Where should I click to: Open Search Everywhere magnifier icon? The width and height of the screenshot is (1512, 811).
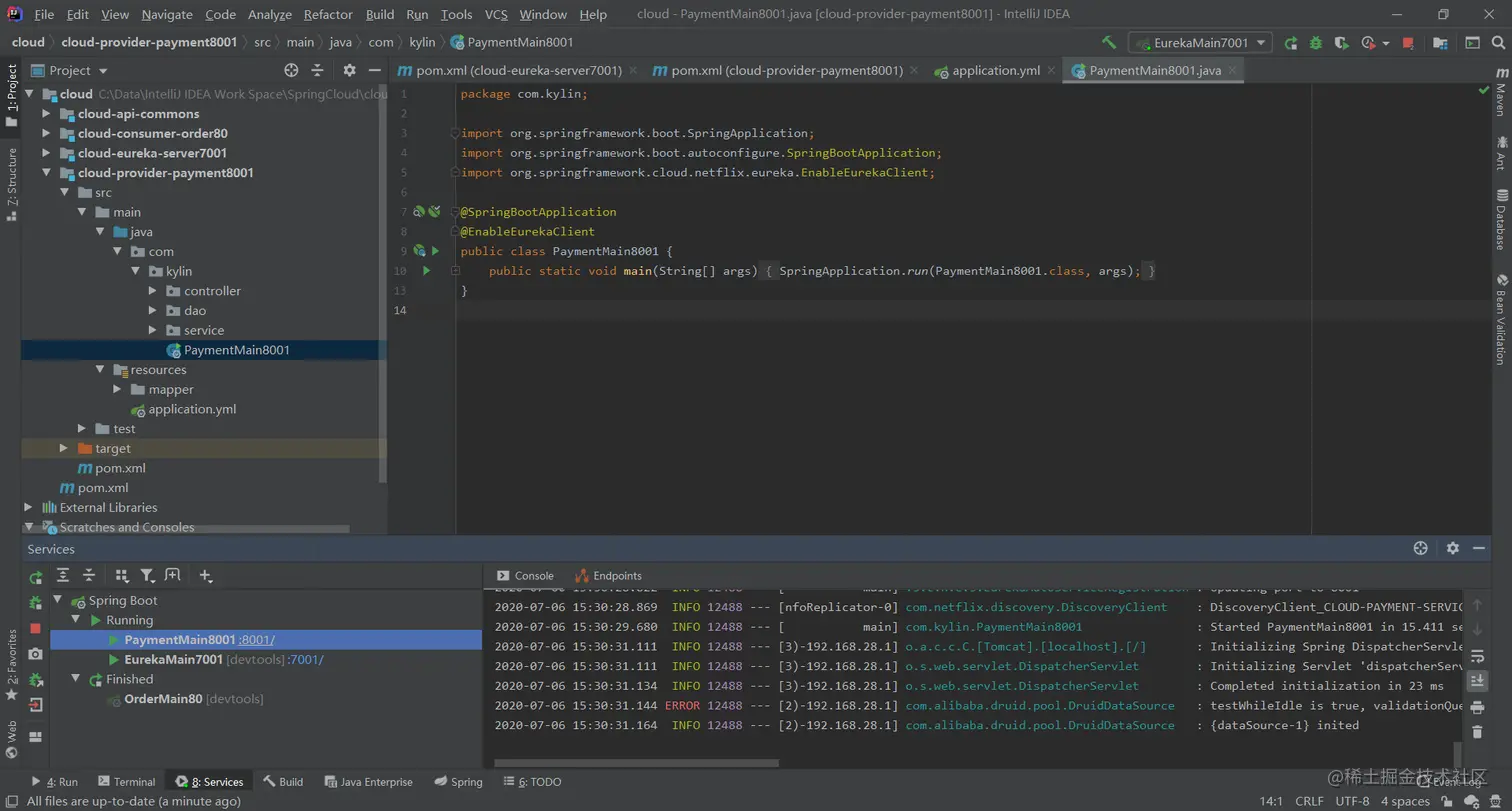tap(1498, 43)
